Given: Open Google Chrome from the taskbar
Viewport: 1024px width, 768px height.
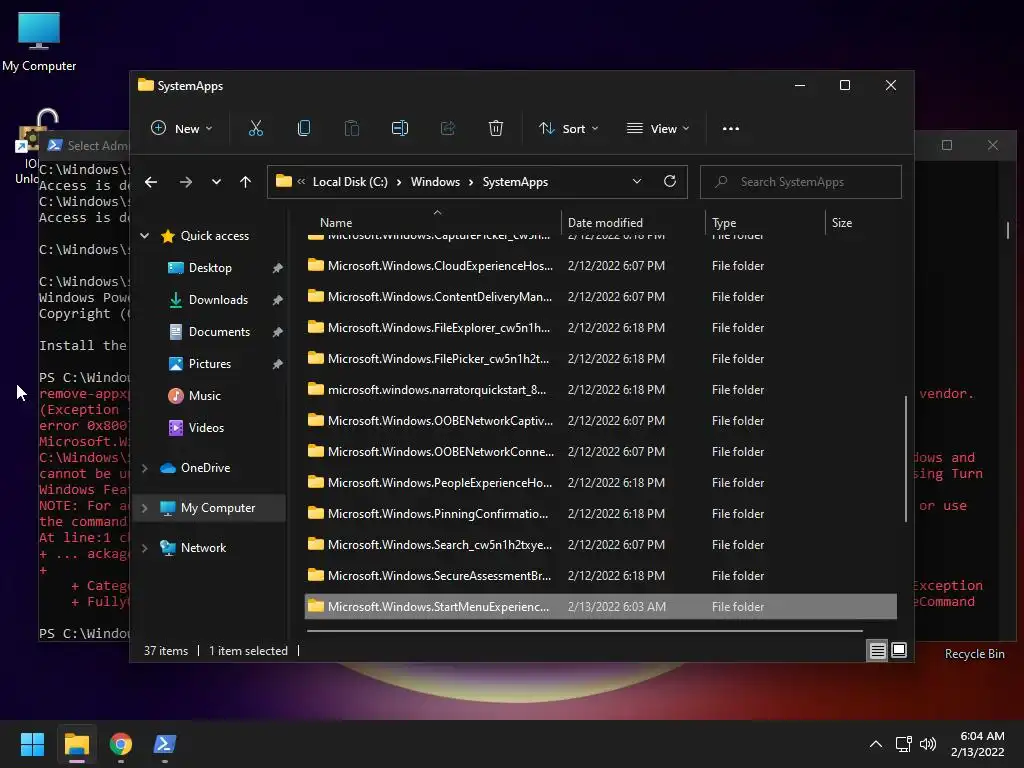Looking at the screenshot, I should 121,744.
